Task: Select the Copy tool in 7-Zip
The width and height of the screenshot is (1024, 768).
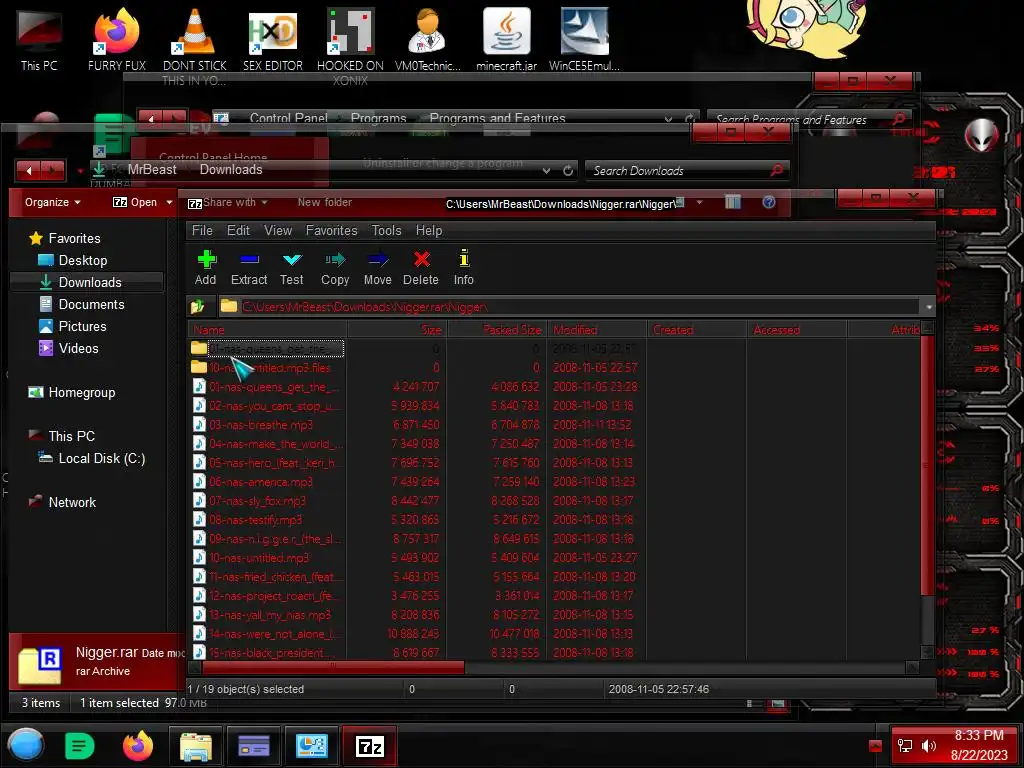Action: [335, 268]
